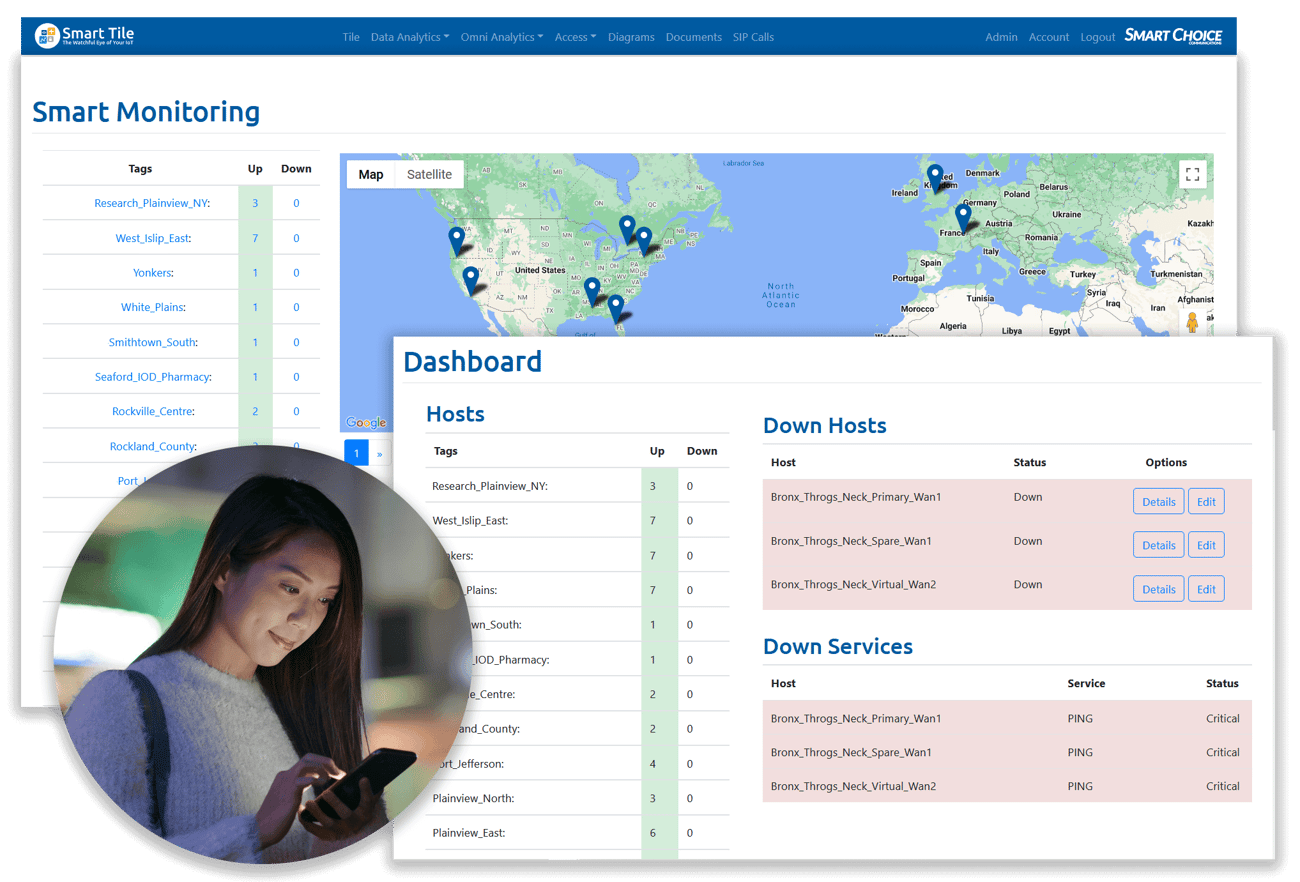The width and height of the screenshot is (1300, 882).
Task: Click the Smart Tile logo icon
Action: click(46, 36)
